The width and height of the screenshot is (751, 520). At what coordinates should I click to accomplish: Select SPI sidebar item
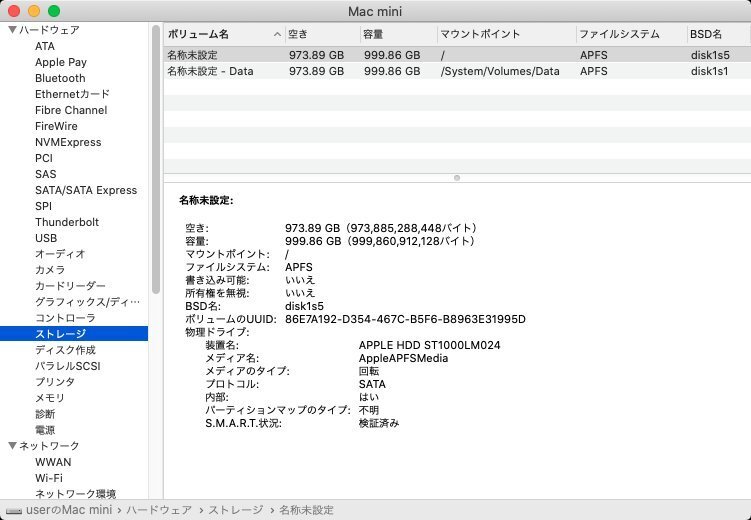tap(44, 206)
